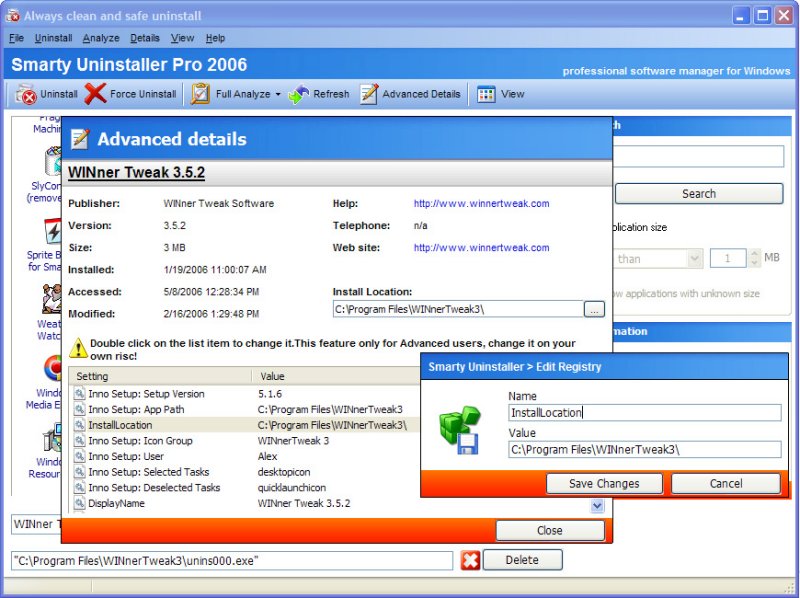800x598 pixels.
Task: Click the Value field in Edit Registry
Action: (644, 450)
